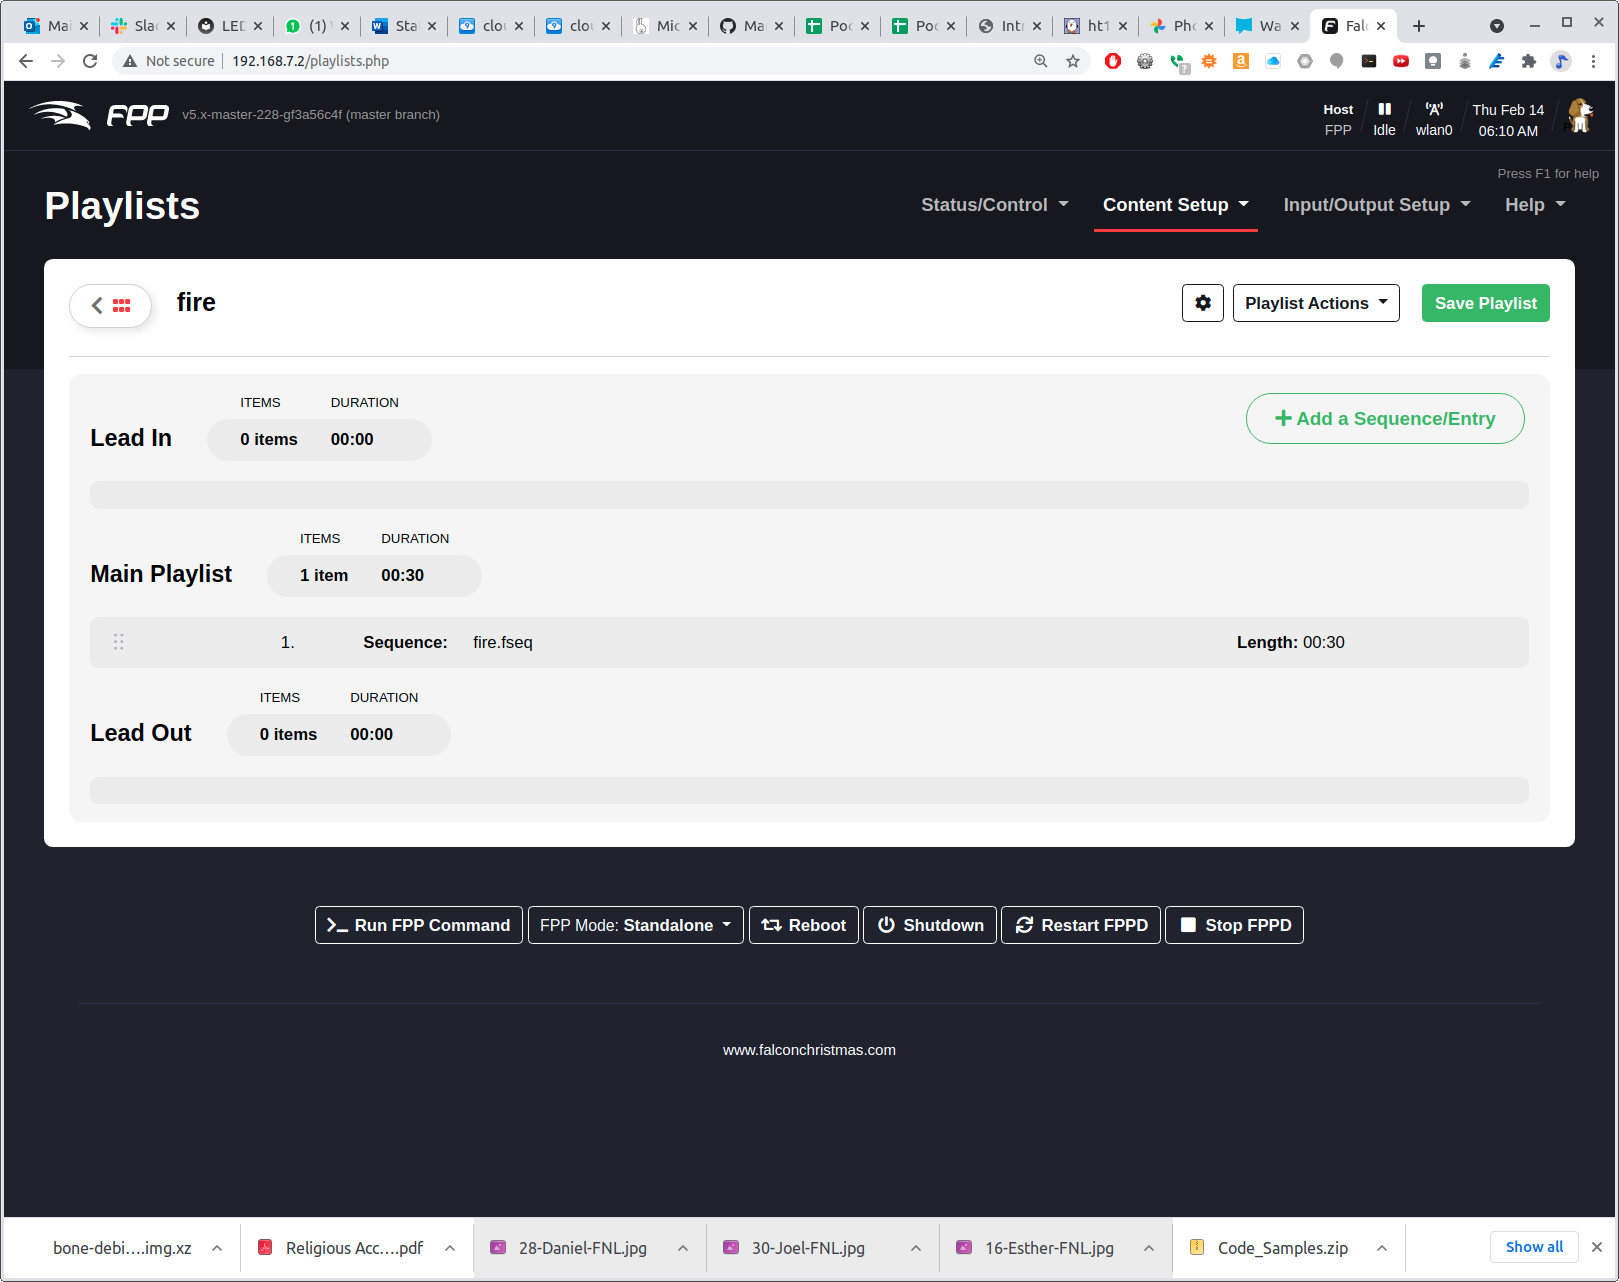Go back to playlist grid view
The image size is (1619, 1282).
[111, 305]
